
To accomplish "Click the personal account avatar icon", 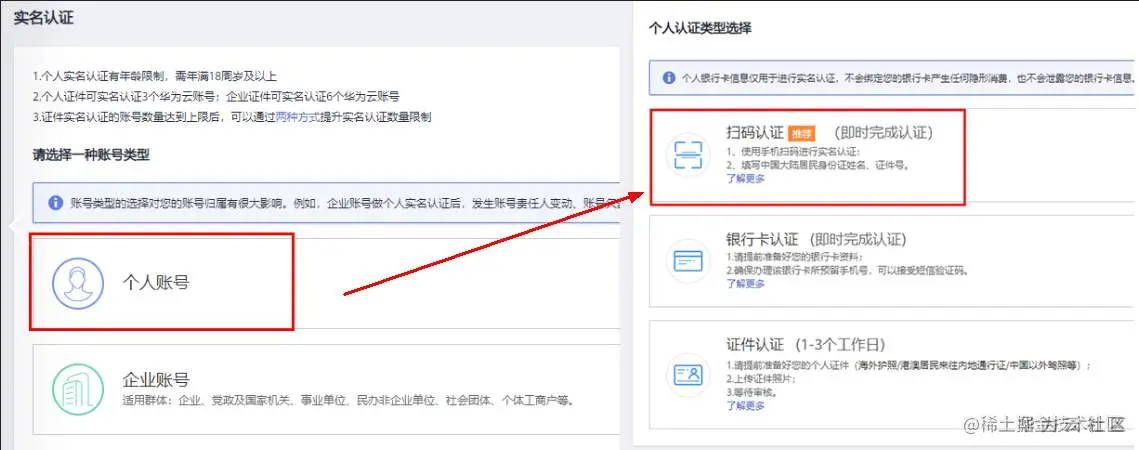I will point(78,284).
